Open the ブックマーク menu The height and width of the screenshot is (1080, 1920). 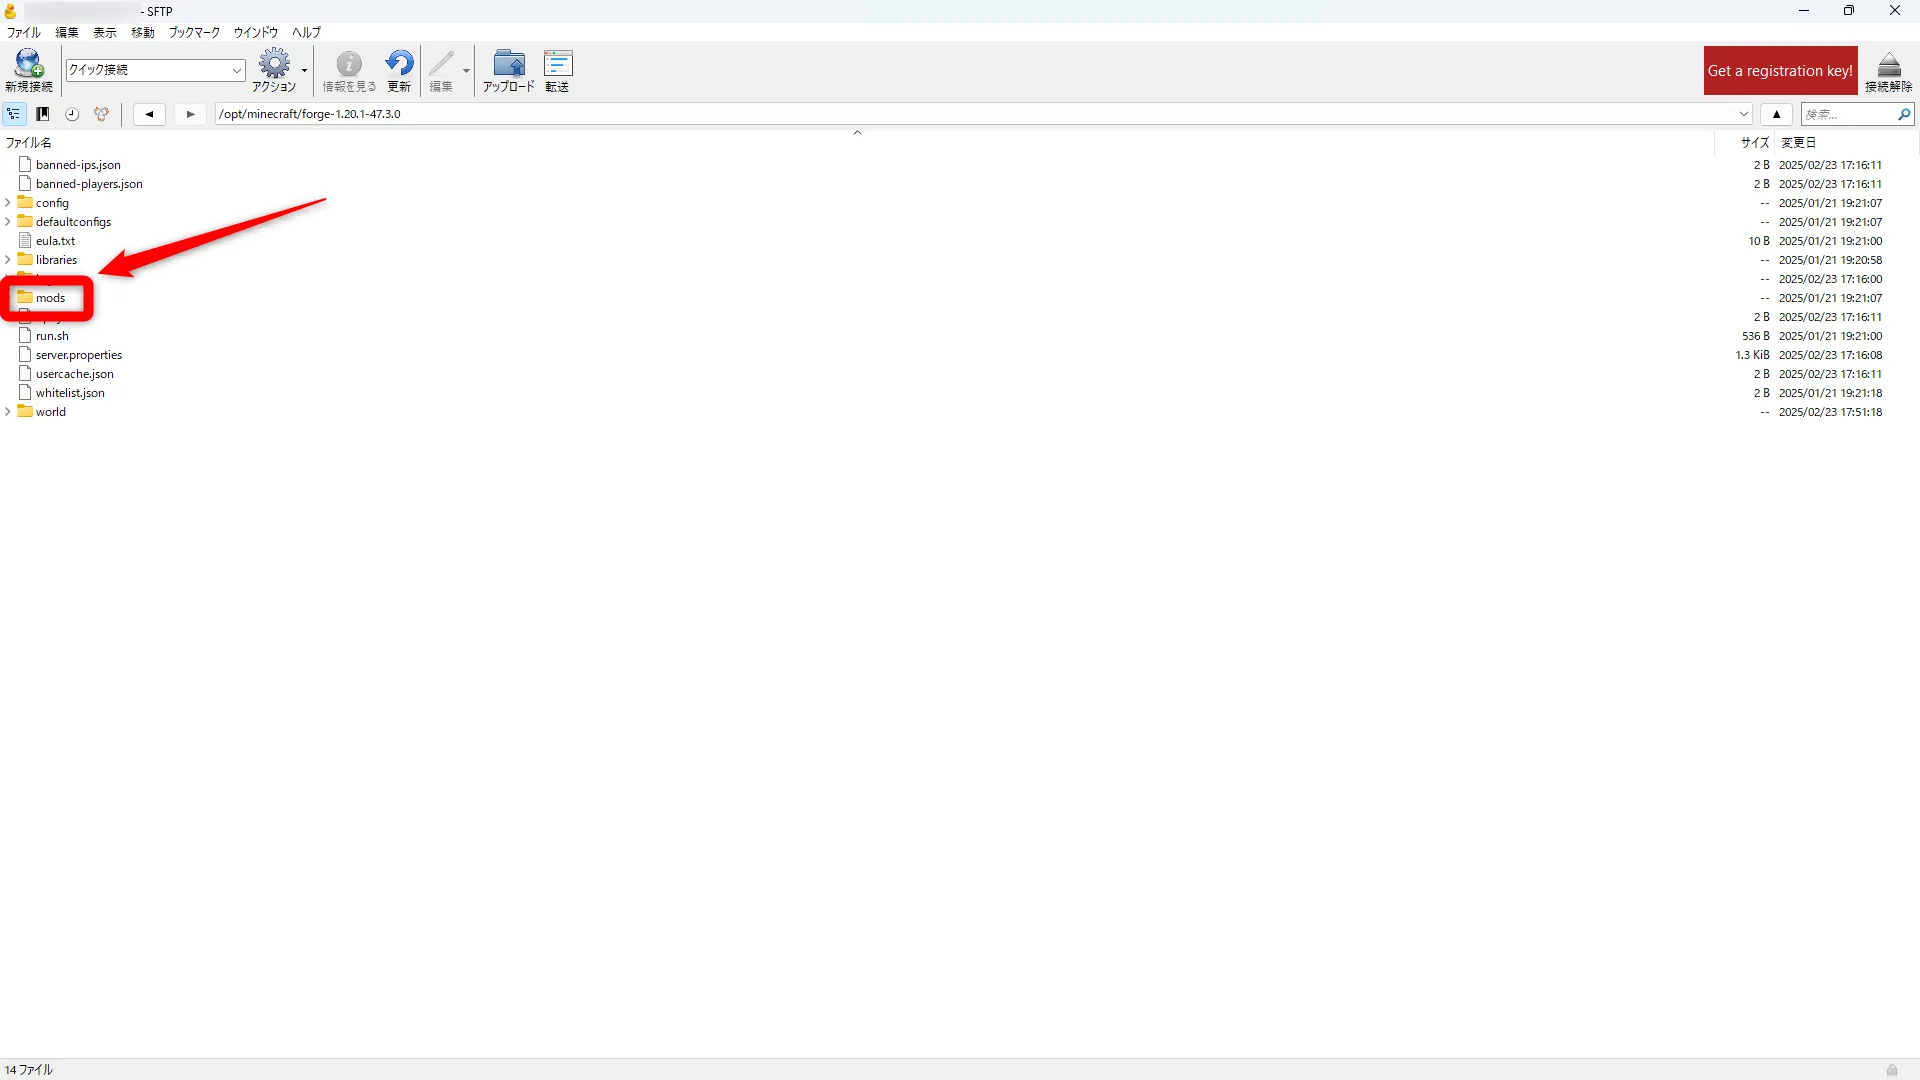(x=194, y=32)
